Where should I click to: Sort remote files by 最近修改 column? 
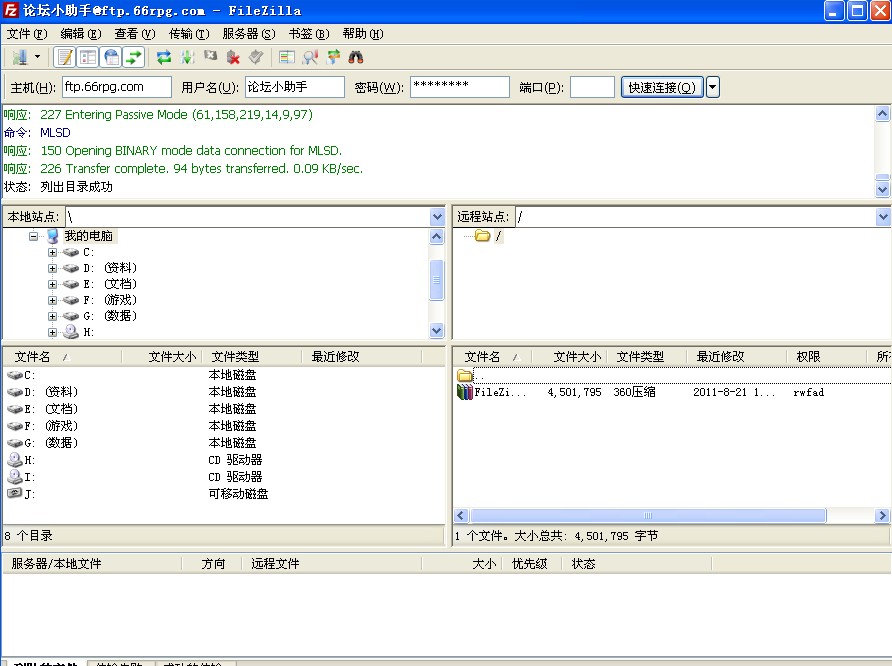(x=737, y=357)
